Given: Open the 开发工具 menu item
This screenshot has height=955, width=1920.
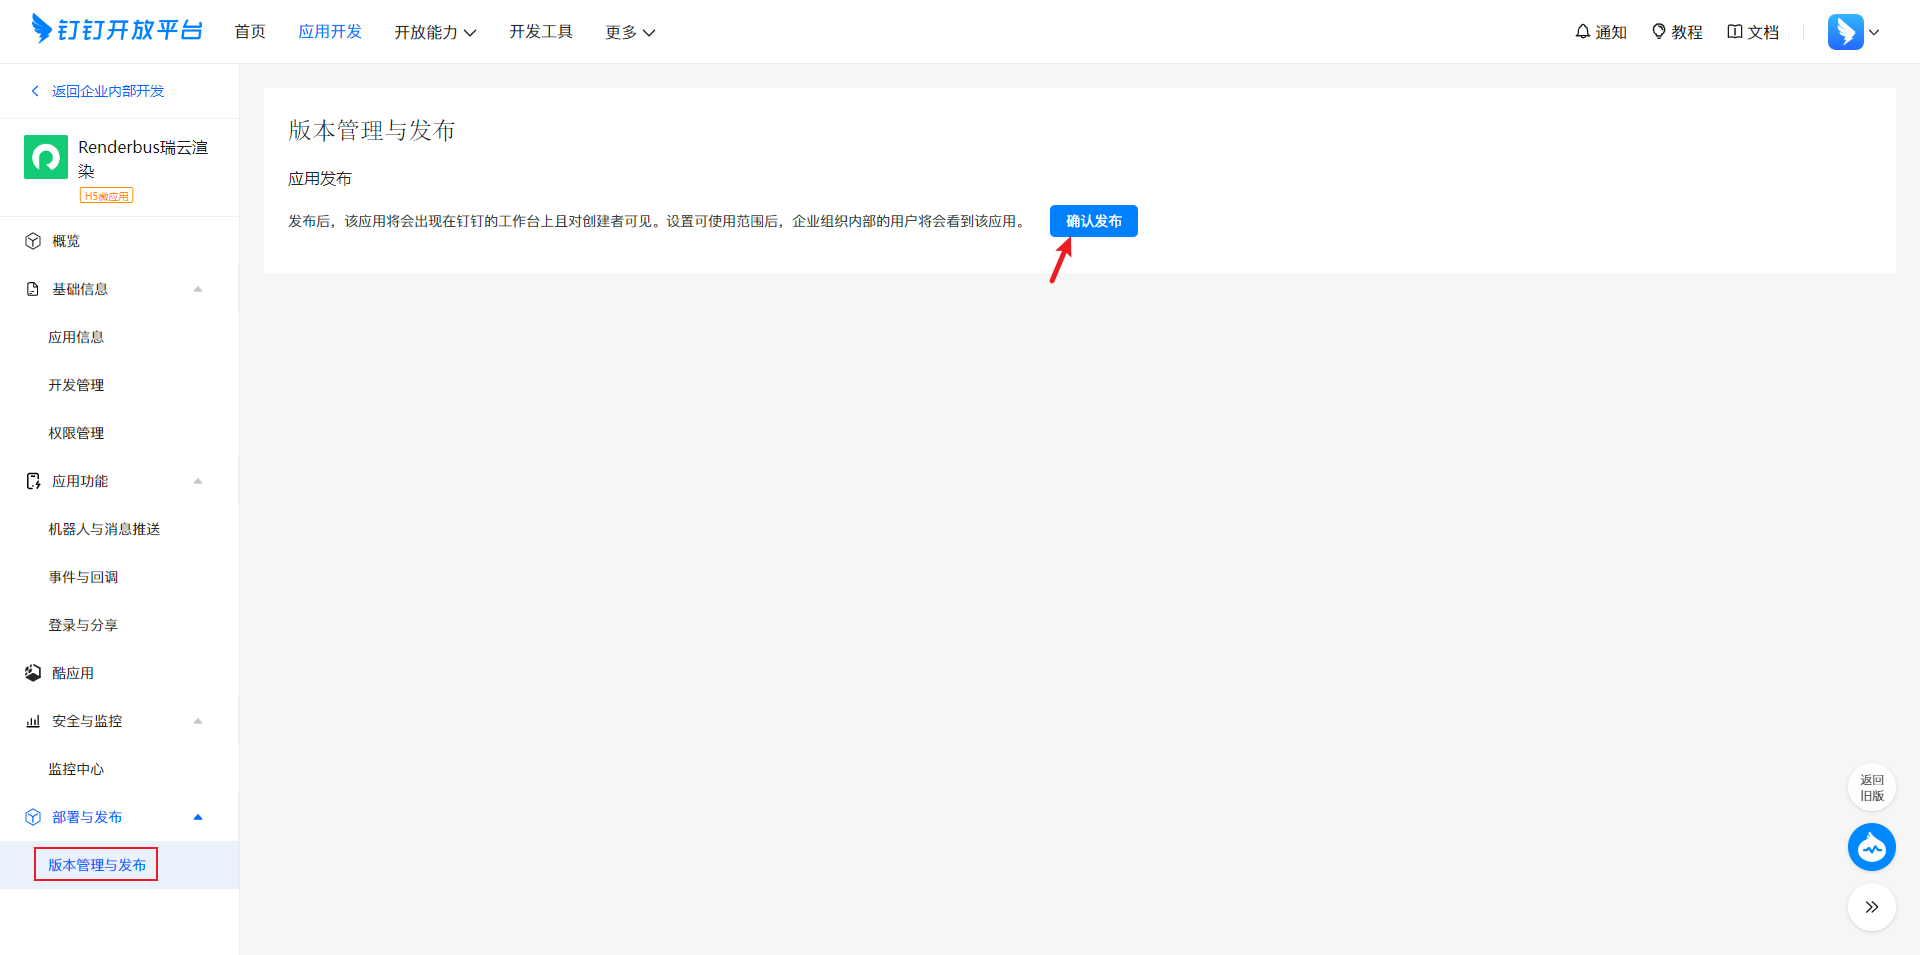Looking at the screenshot, I should point(541,32).
